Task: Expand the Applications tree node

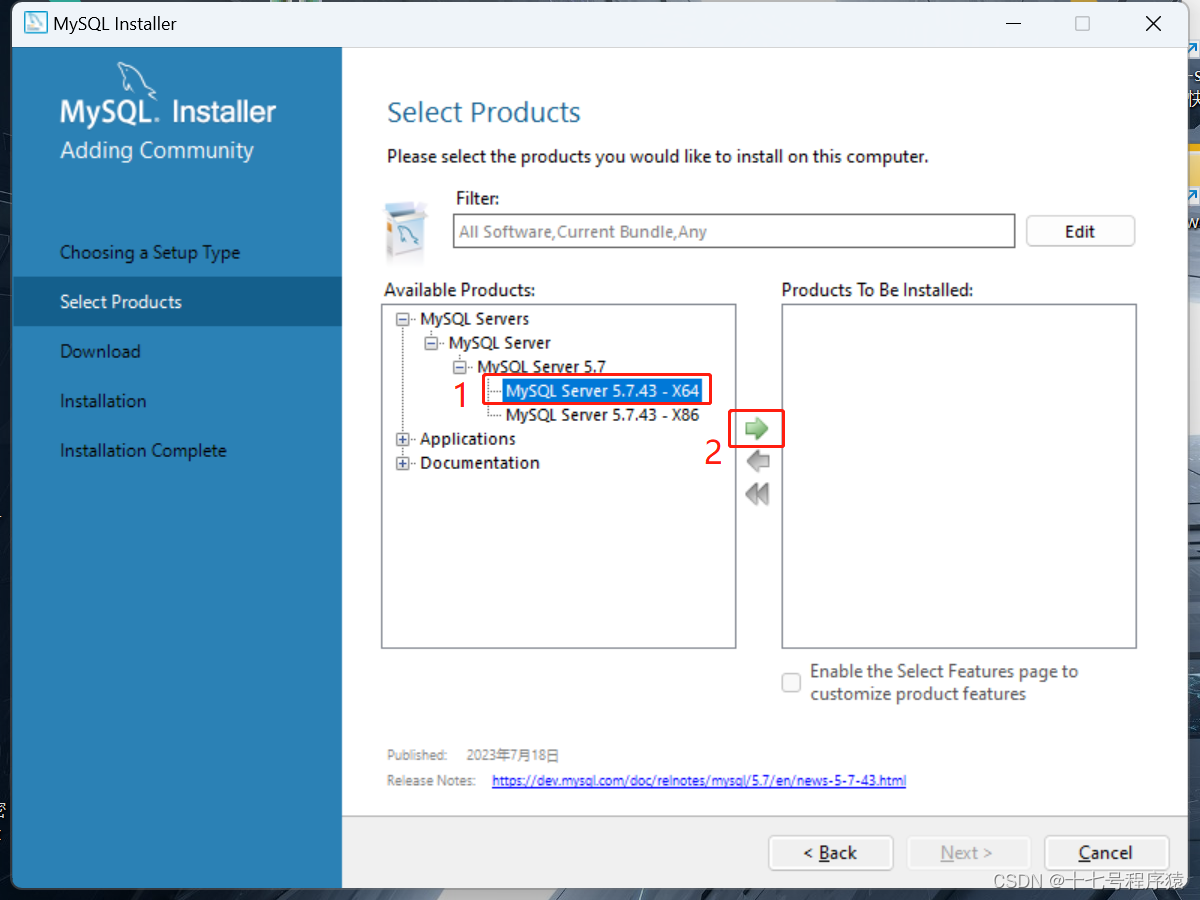Action: [403, 439]
